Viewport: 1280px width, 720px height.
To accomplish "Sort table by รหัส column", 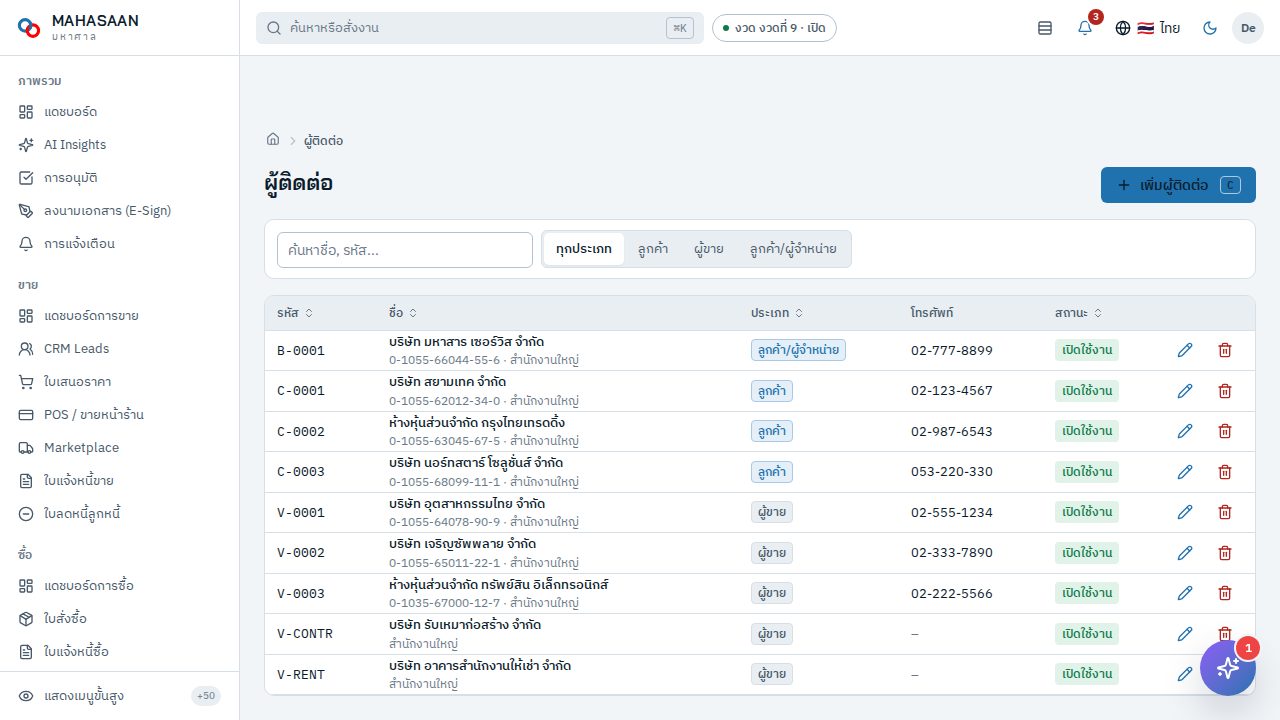I will pos(295,313).
